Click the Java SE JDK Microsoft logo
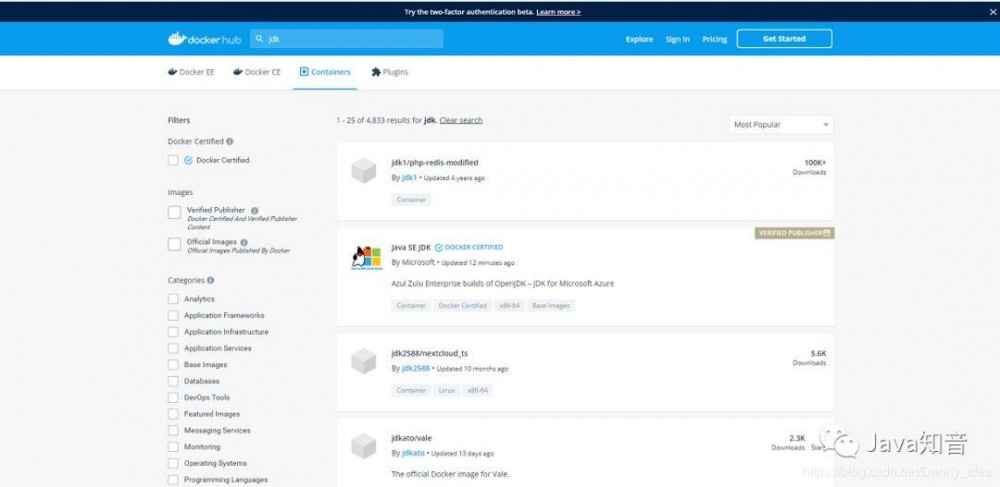The image size is (1000, 487). (366, 258)
